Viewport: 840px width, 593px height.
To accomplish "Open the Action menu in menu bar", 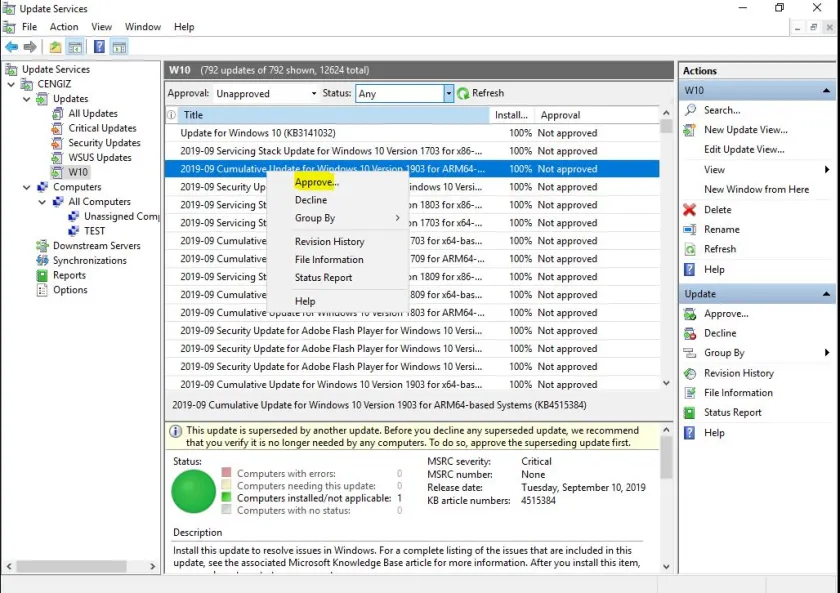I will click(64, 27).
